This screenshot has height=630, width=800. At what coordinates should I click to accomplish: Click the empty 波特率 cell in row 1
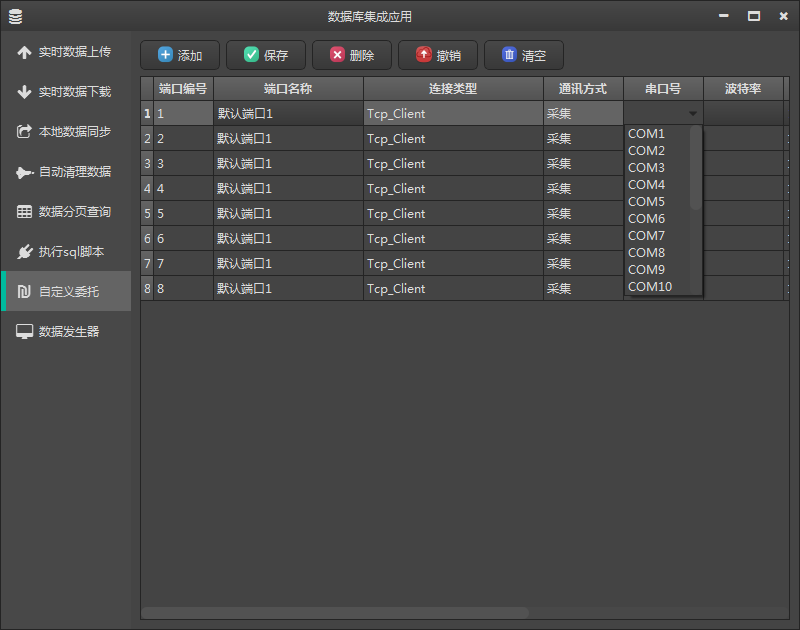(x=743, y=113)
